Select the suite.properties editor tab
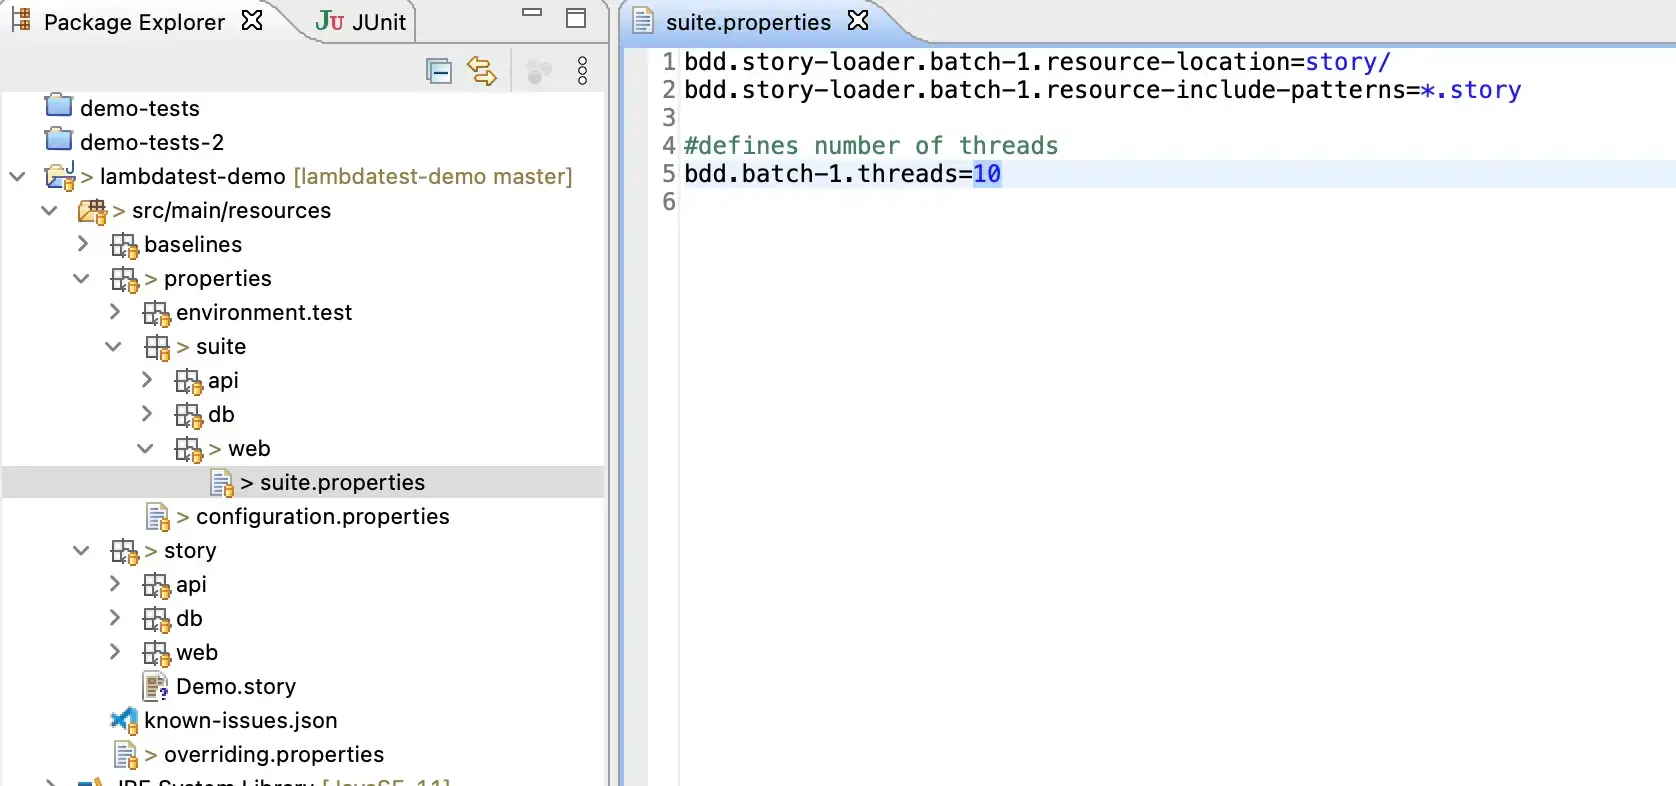 click(748, 22)
